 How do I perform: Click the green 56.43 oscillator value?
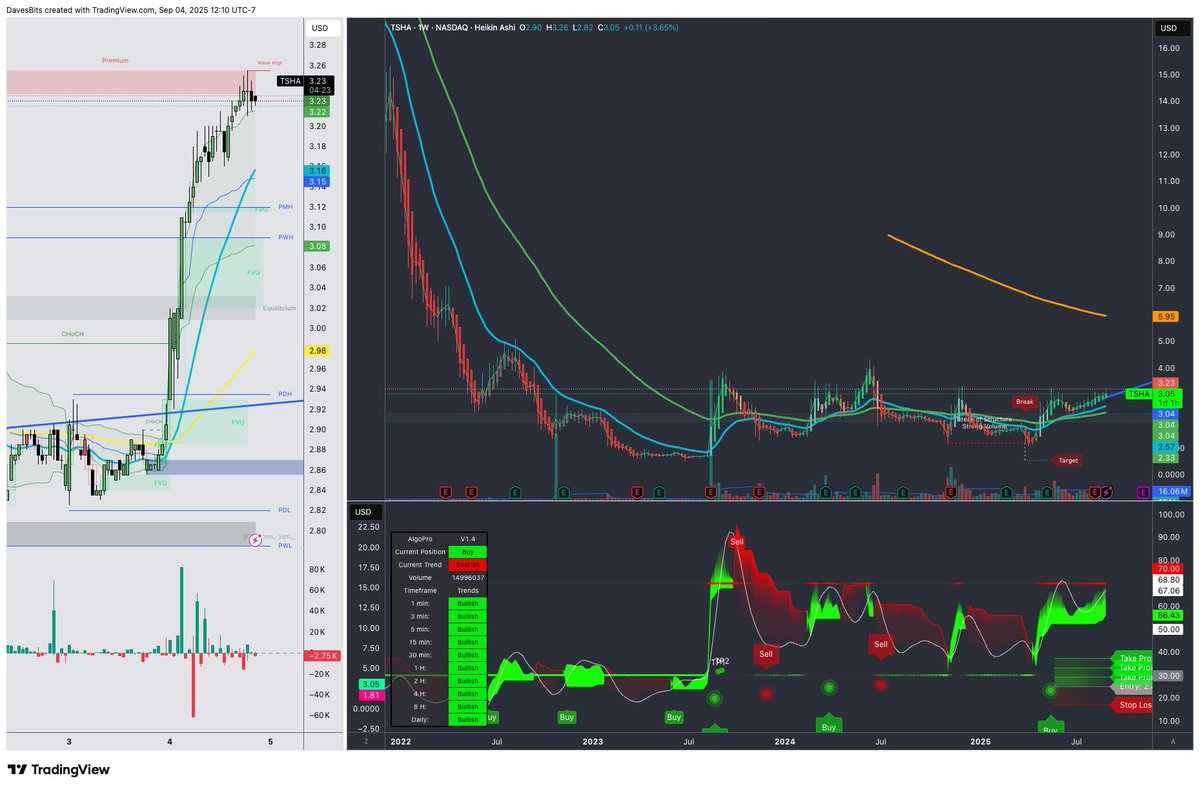pos(1169,616)
